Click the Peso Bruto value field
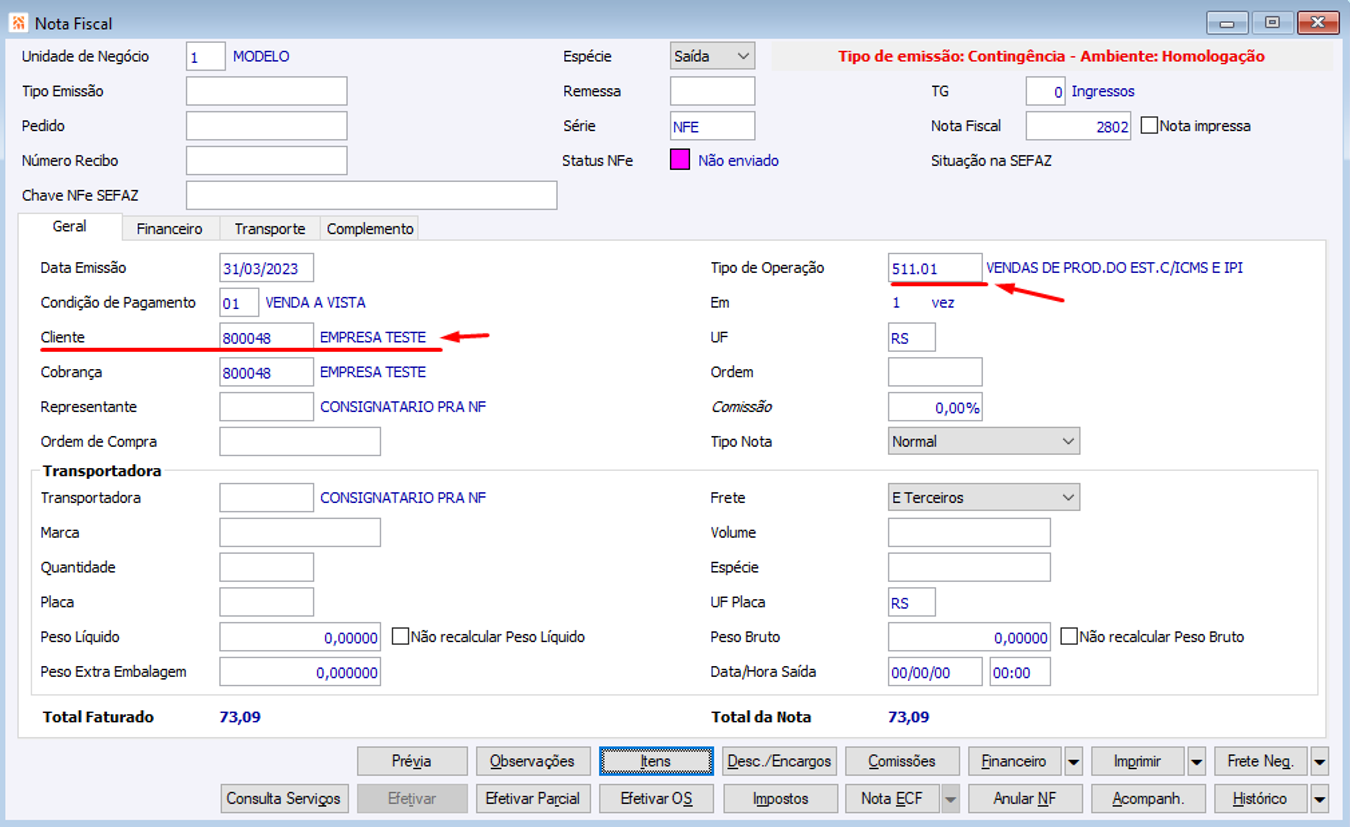The height and width of the screenshot is (827, 1350). point(969,637)
